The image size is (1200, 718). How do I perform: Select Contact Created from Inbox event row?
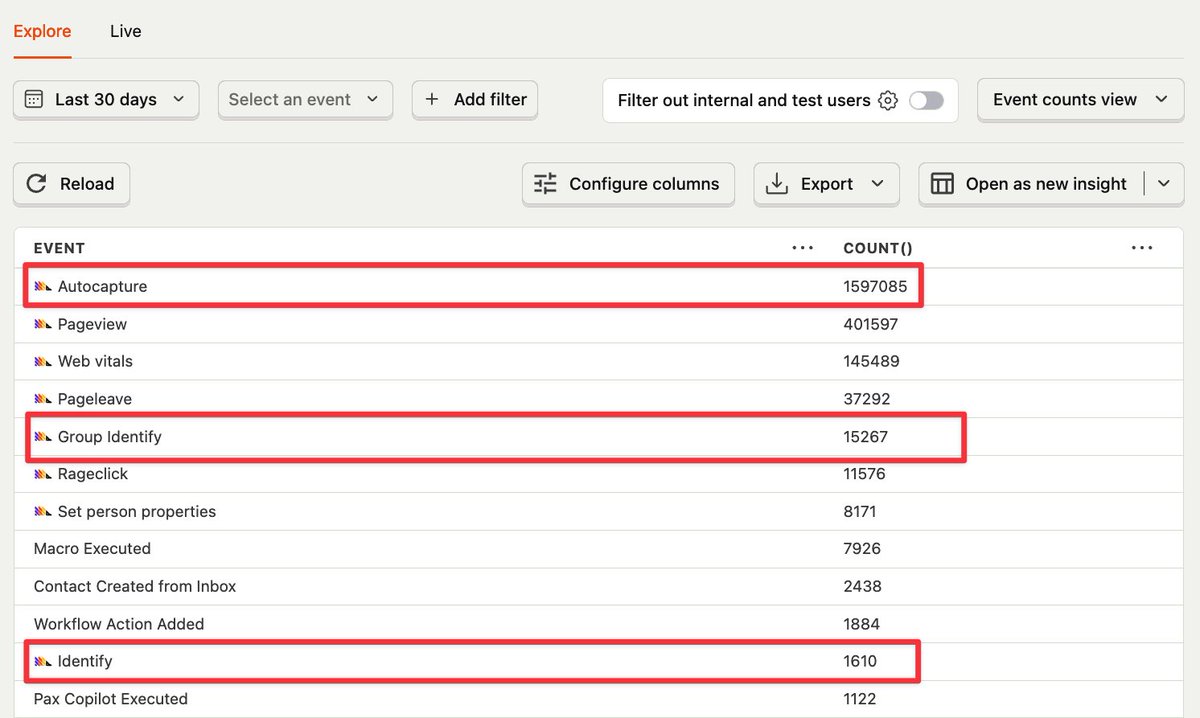click(x=600, y=586)
